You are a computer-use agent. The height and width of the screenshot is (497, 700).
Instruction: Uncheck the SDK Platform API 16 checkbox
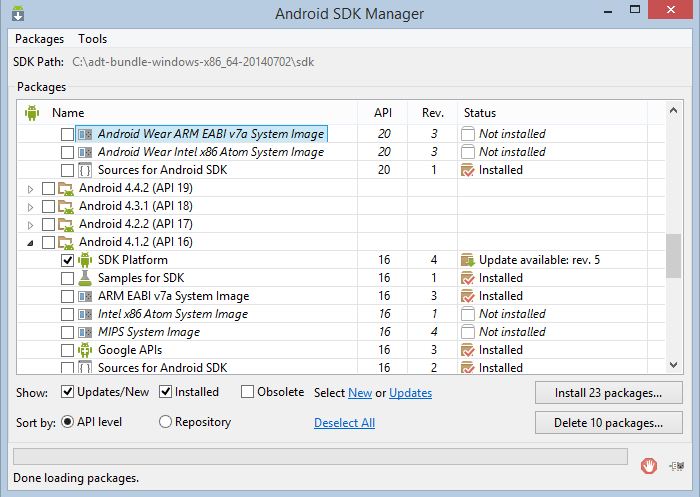tap(67, 260)
